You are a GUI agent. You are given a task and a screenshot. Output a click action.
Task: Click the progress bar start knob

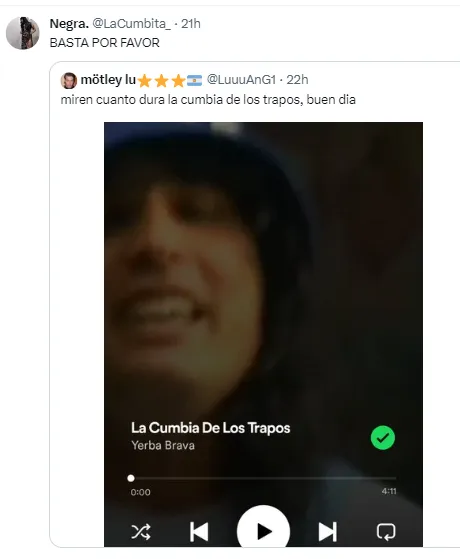[131, 478]
